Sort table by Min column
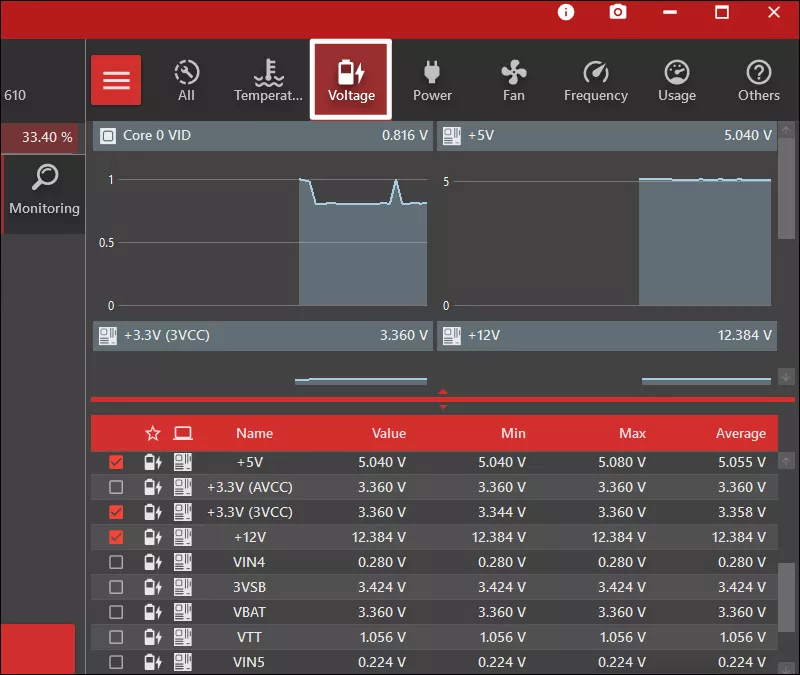 (x=513, y=434)
